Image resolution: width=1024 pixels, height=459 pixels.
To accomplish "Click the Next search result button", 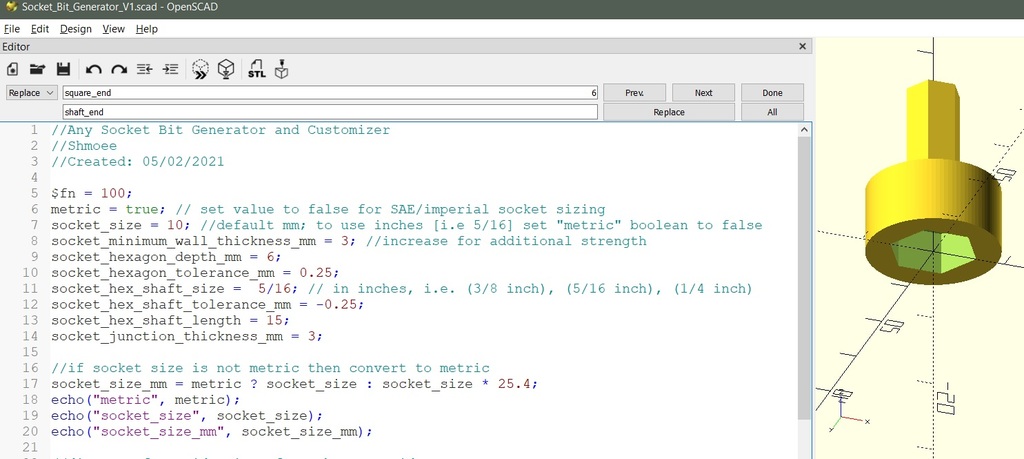I will pyautogui.click(x=703, y=93).
